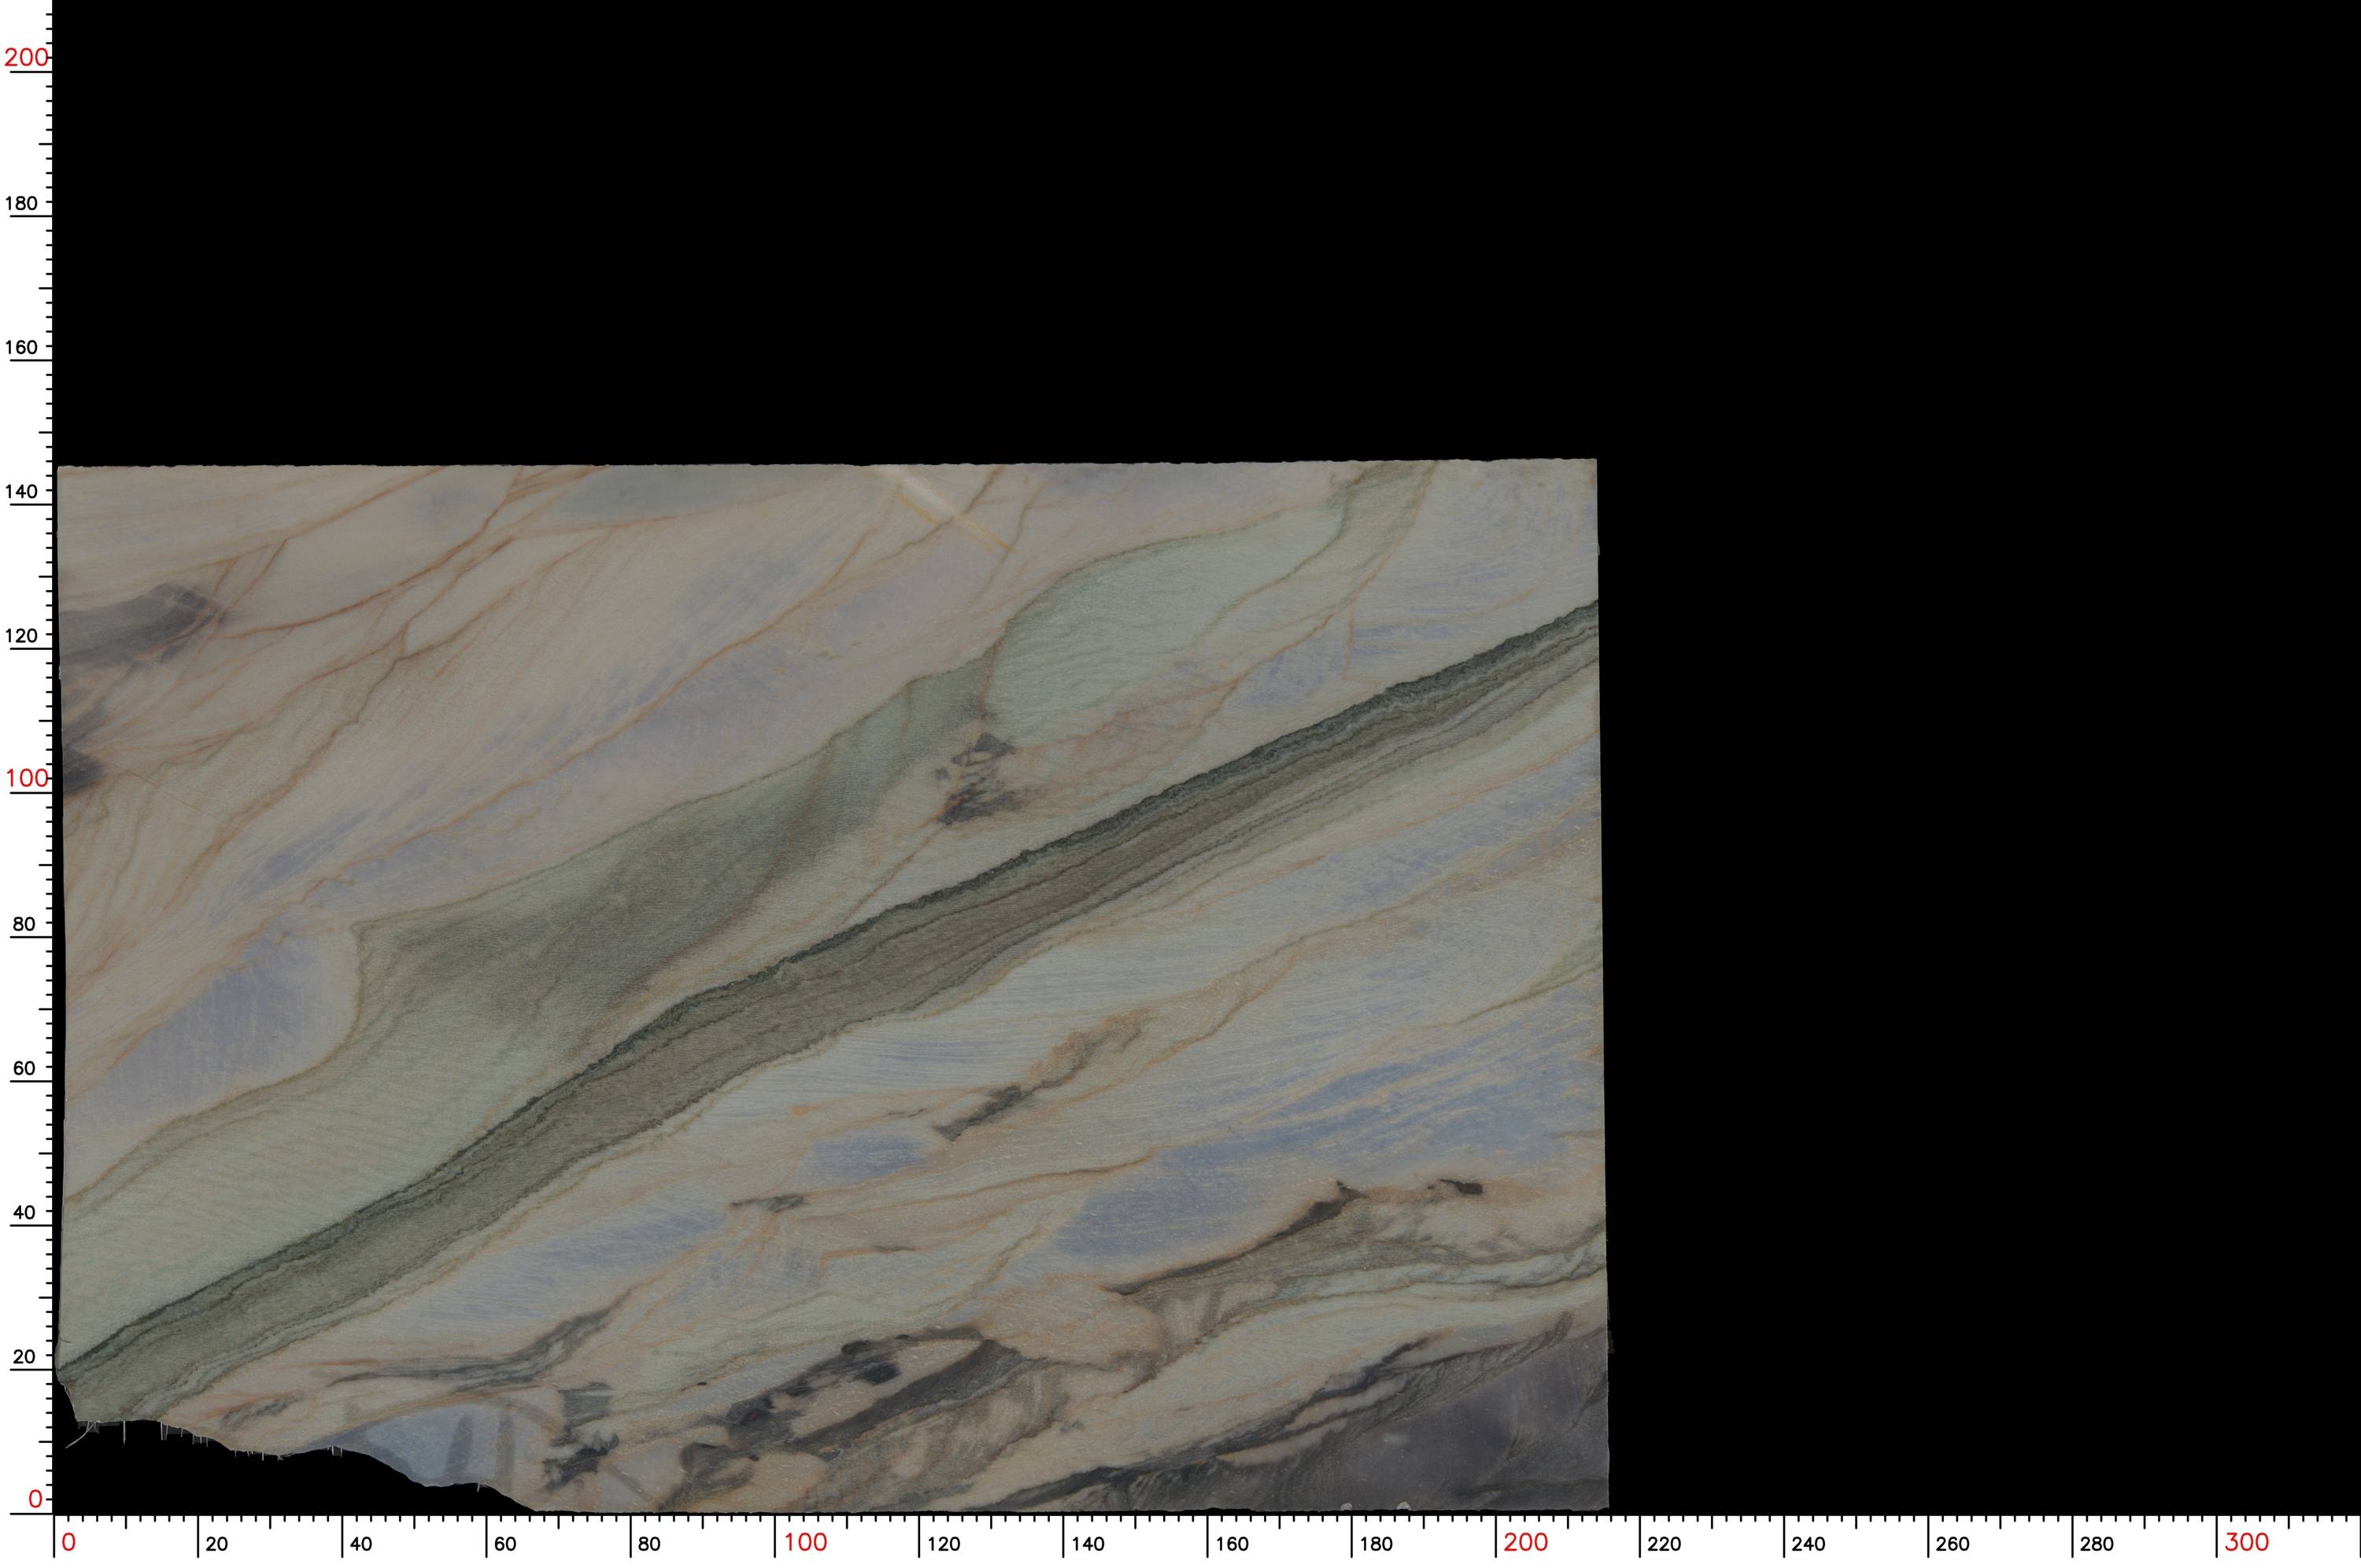Click '160' label on vertical ruler
This screenshot has height=1568, width=2361.
pos(21,347)
